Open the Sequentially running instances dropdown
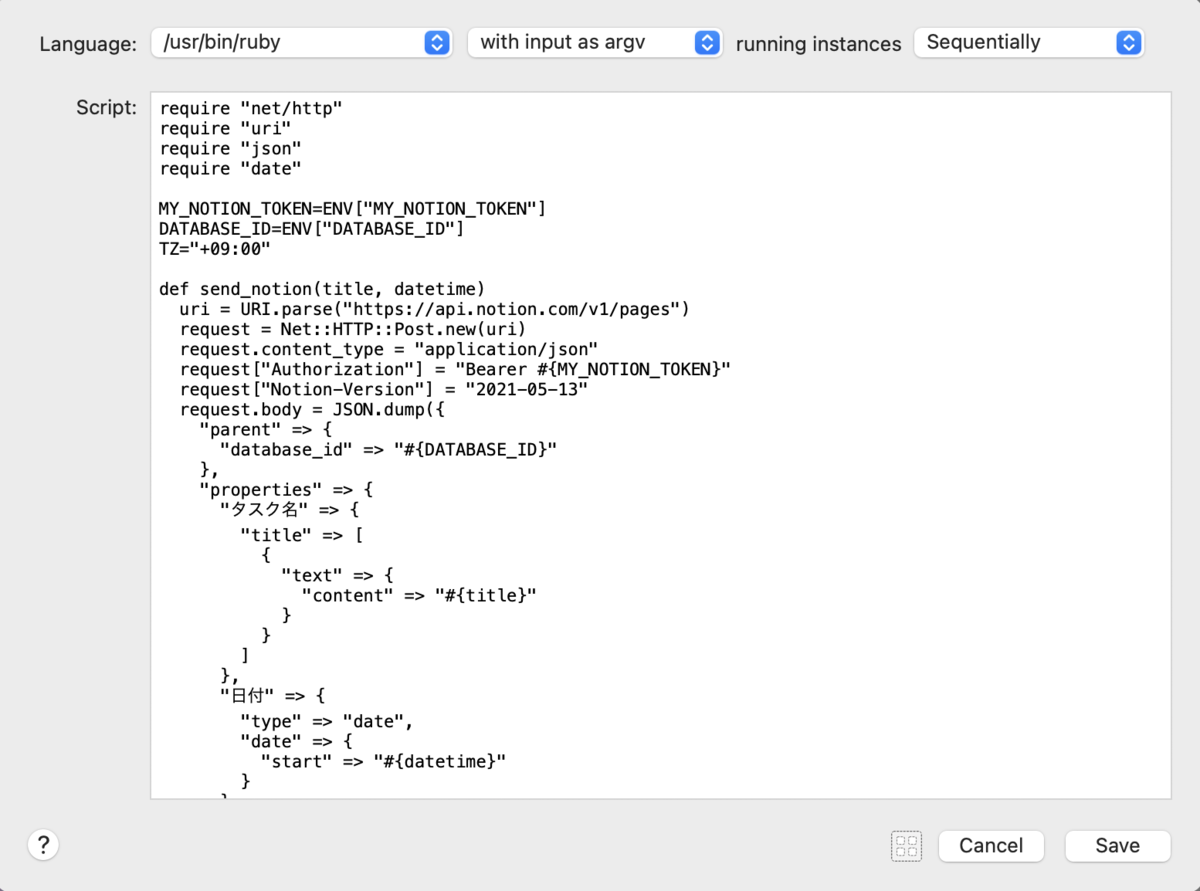The image size is (1200, 891). [1029, 42]
